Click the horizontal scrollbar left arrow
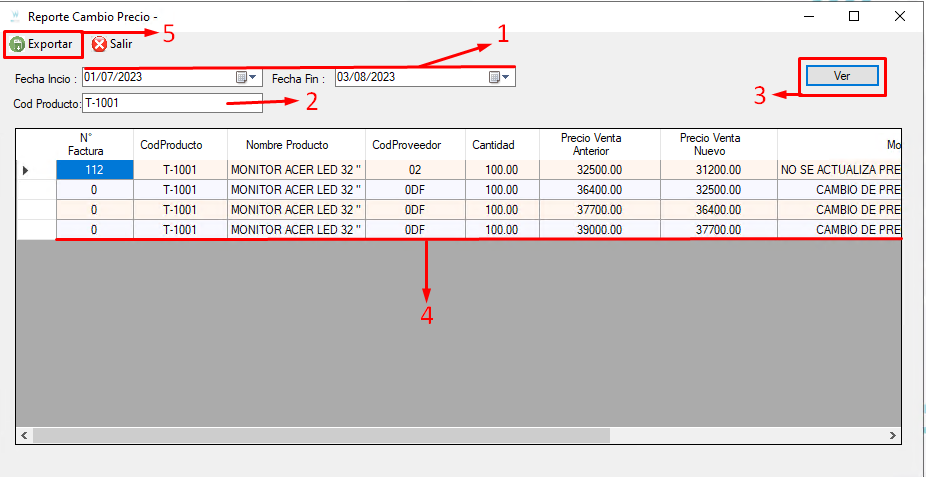The height and width of the screenshot is (477, 926). [x=24, y=436]
